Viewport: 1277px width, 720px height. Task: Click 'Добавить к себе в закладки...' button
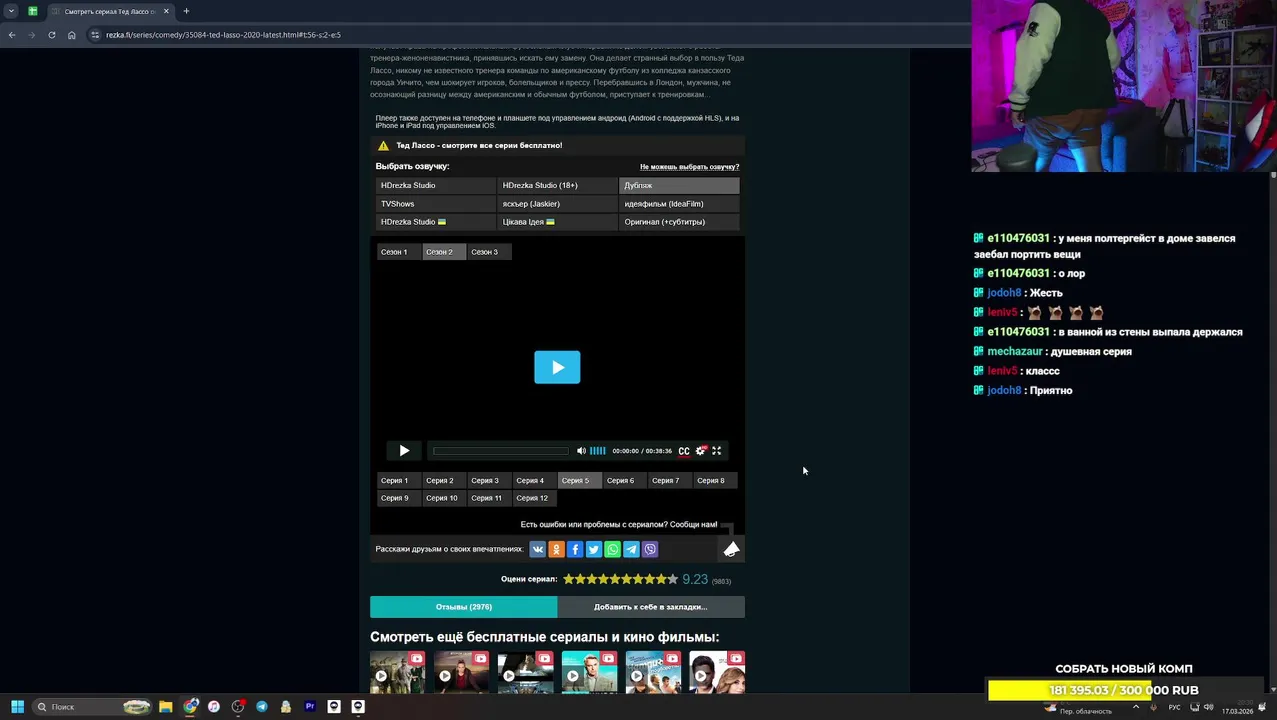tap(651, 607)
